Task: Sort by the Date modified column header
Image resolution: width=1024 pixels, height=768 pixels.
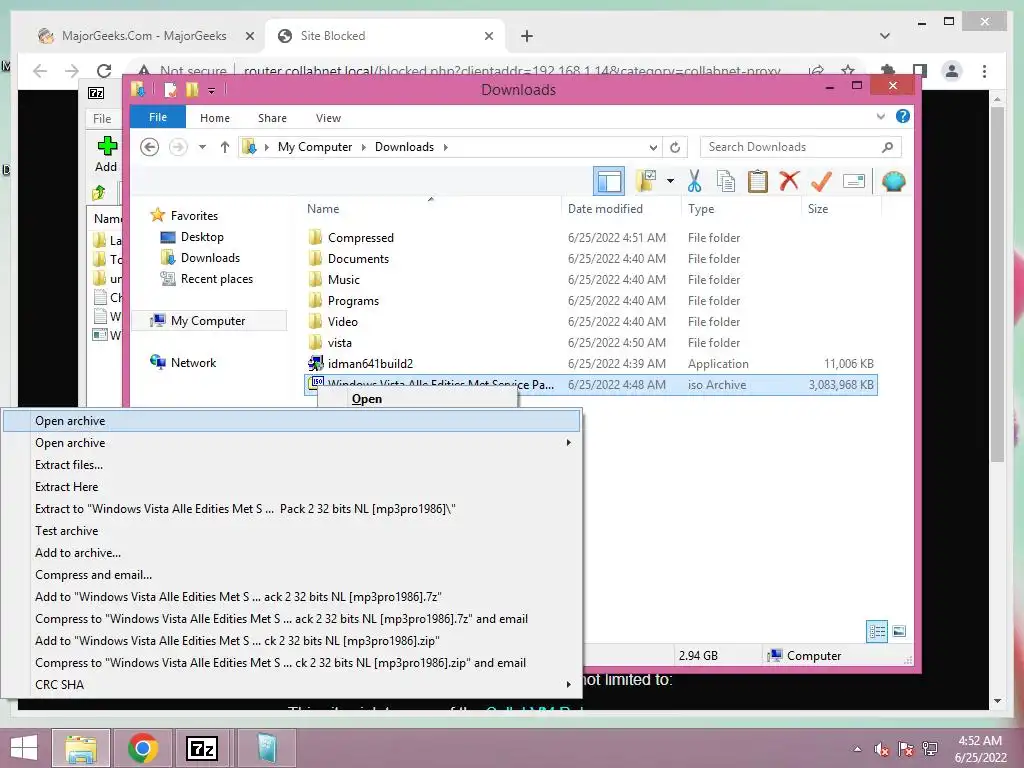Action: (605, 209)
